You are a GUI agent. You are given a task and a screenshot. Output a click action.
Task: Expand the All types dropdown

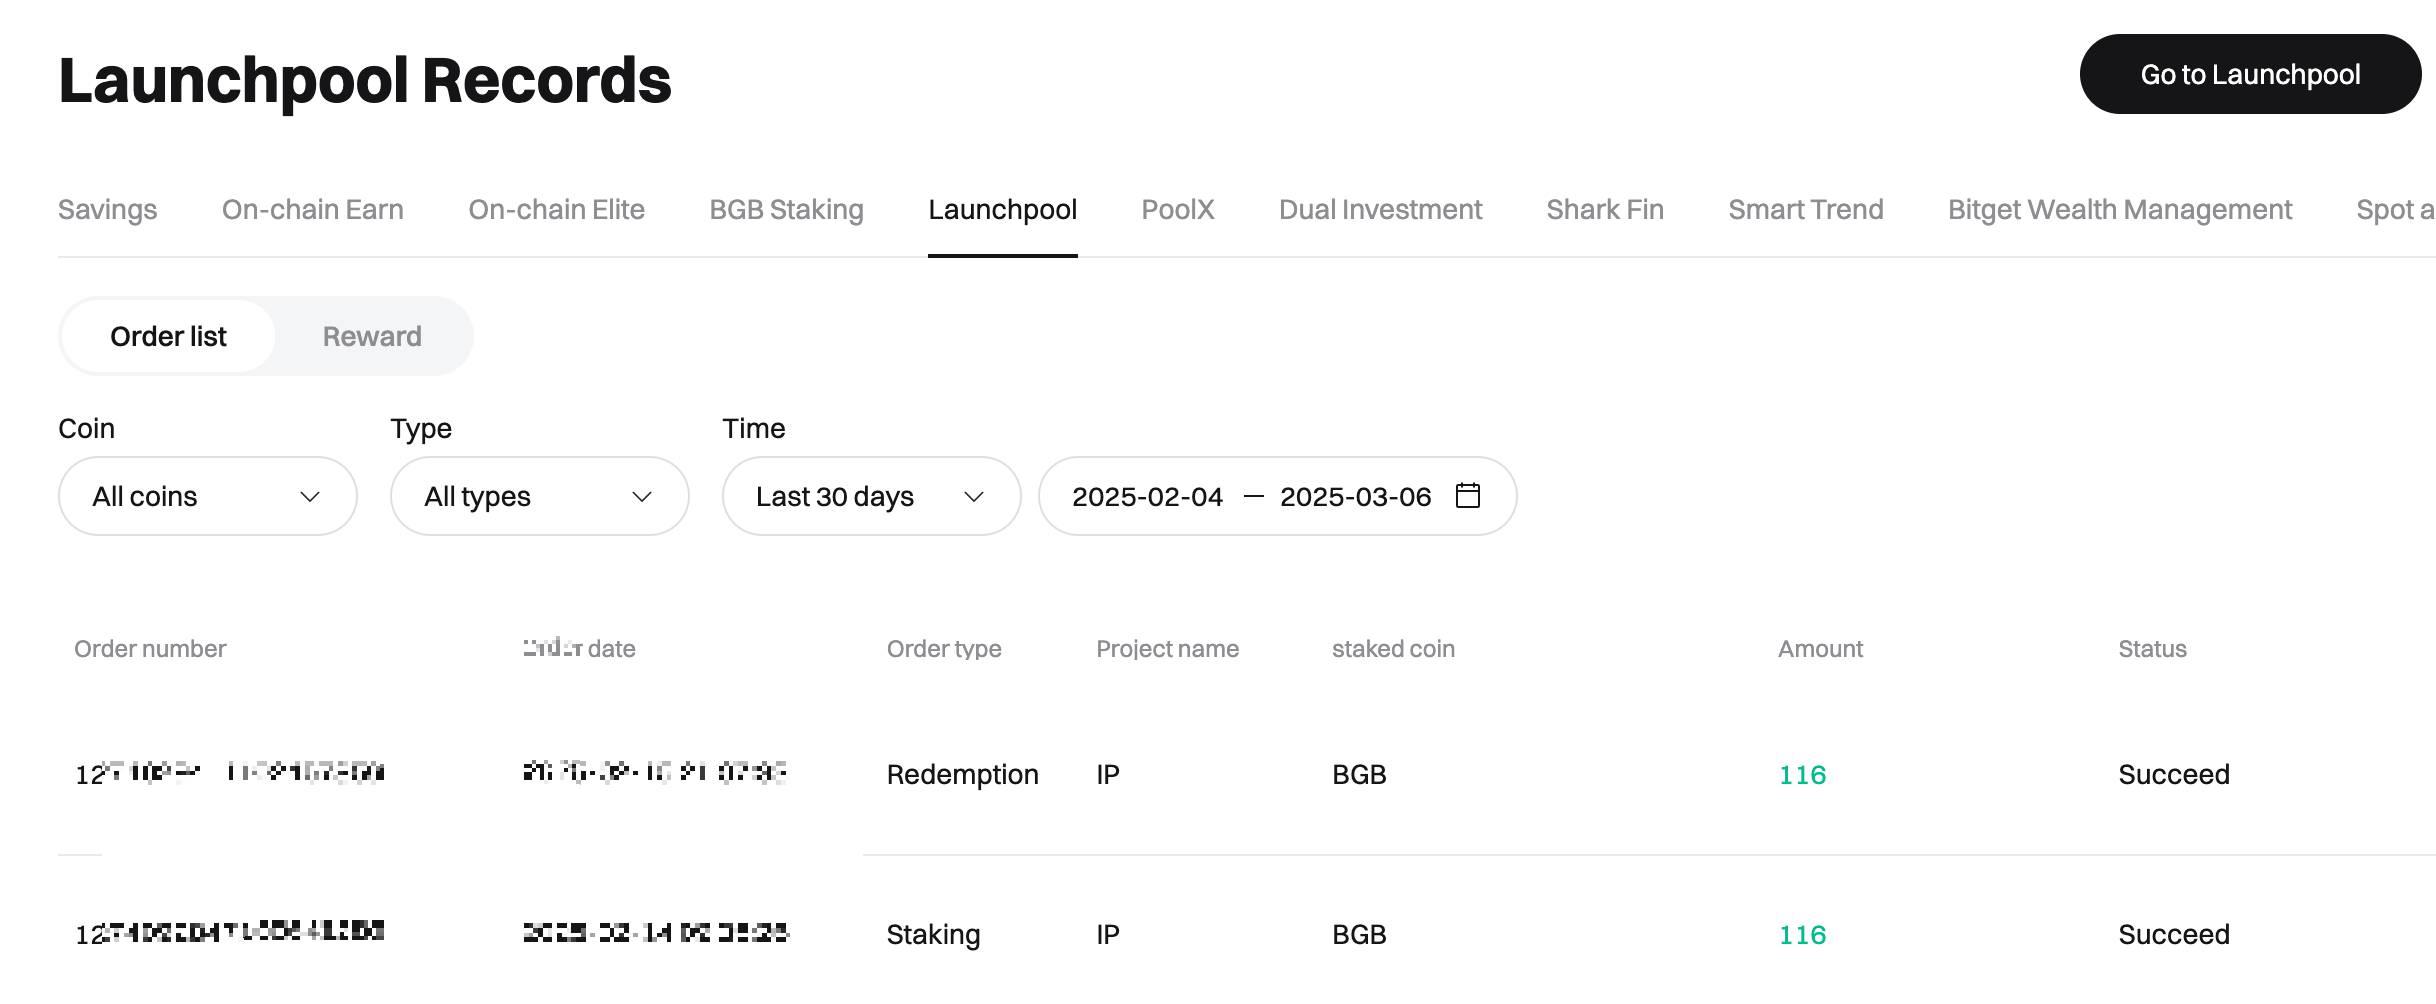coord(540,496)
